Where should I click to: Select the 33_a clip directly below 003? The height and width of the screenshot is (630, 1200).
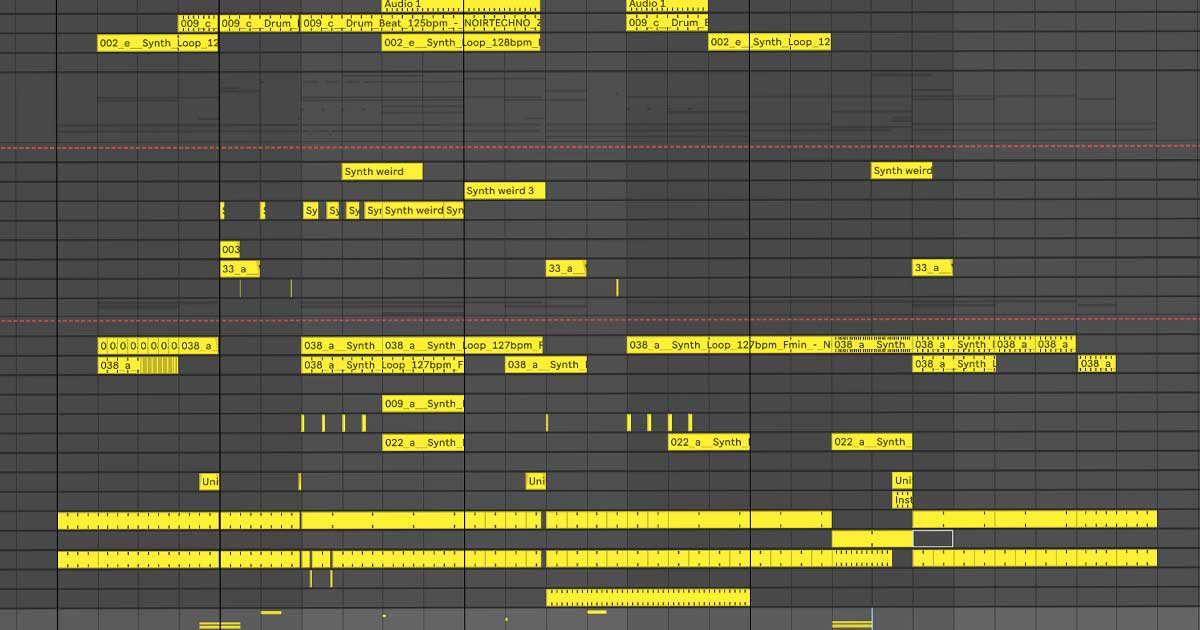[x=240, y=268]
